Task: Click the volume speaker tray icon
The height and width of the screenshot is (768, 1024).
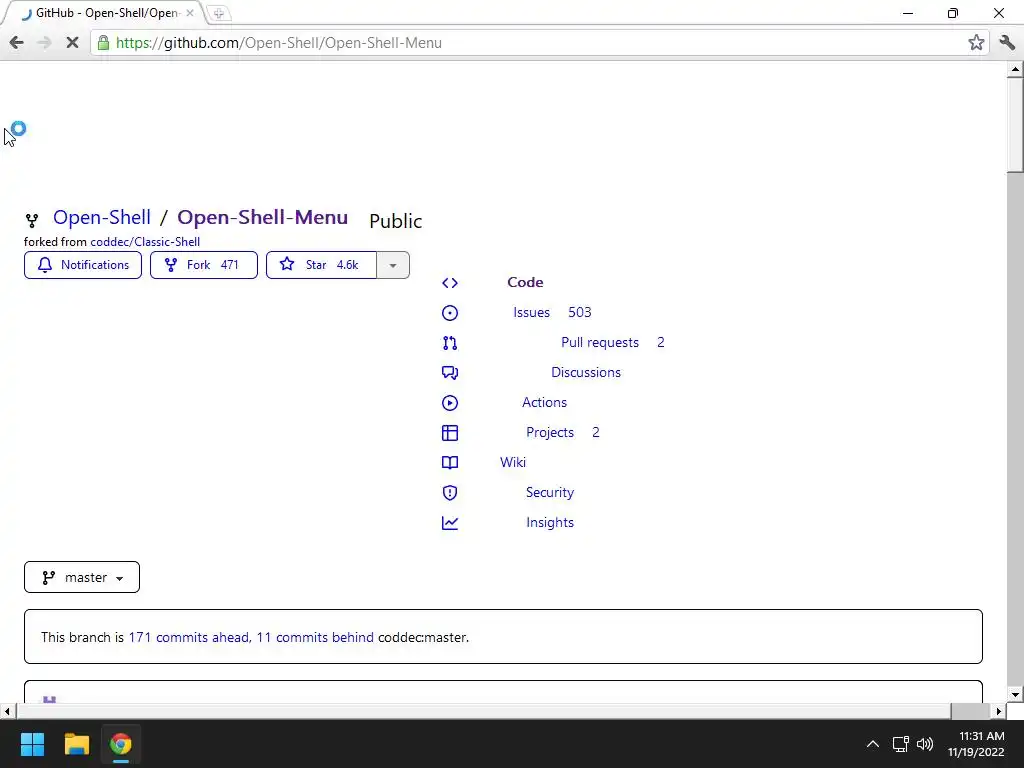Action: pos(925,744)
